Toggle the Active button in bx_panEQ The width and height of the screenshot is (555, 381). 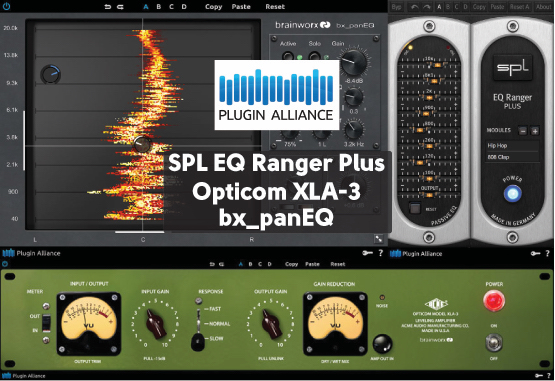tap(288, 56)
